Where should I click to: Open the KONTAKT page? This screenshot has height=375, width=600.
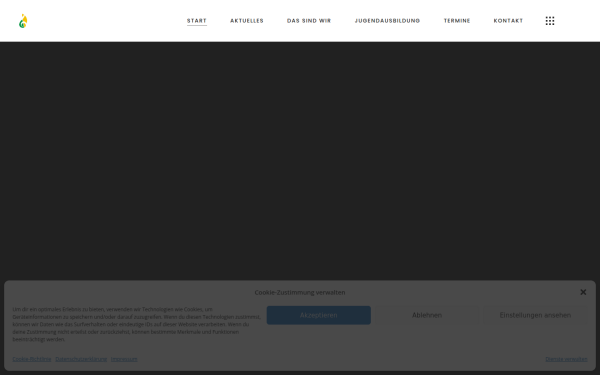pyautogui.click(x=508, y=21)
